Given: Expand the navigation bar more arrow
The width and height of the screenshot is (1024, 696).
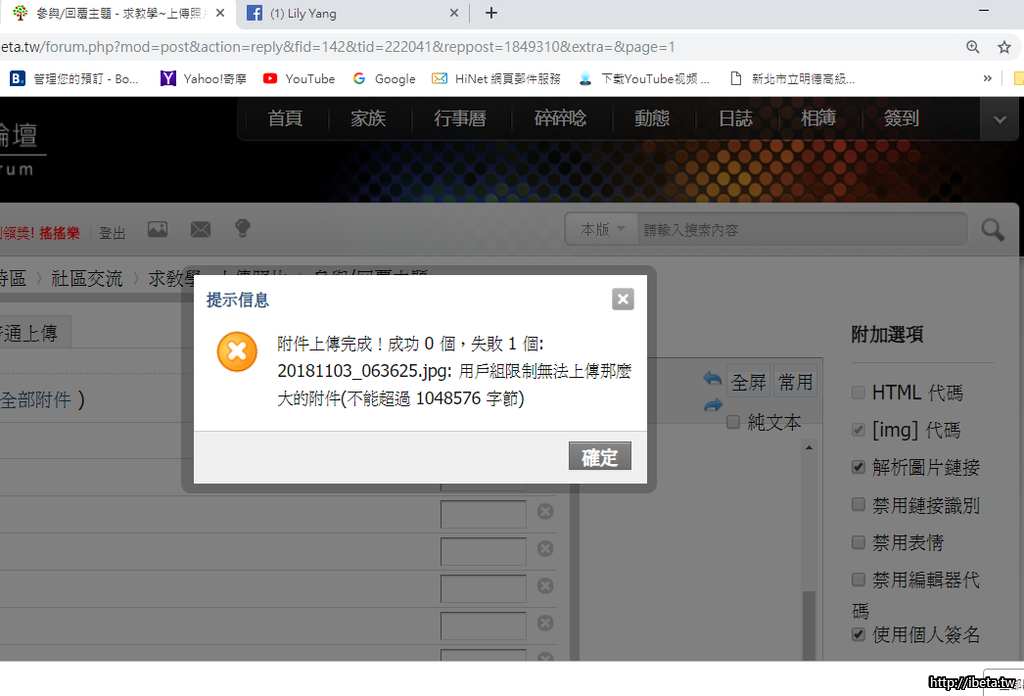Looking at the screenshot, I should [999, 119].
